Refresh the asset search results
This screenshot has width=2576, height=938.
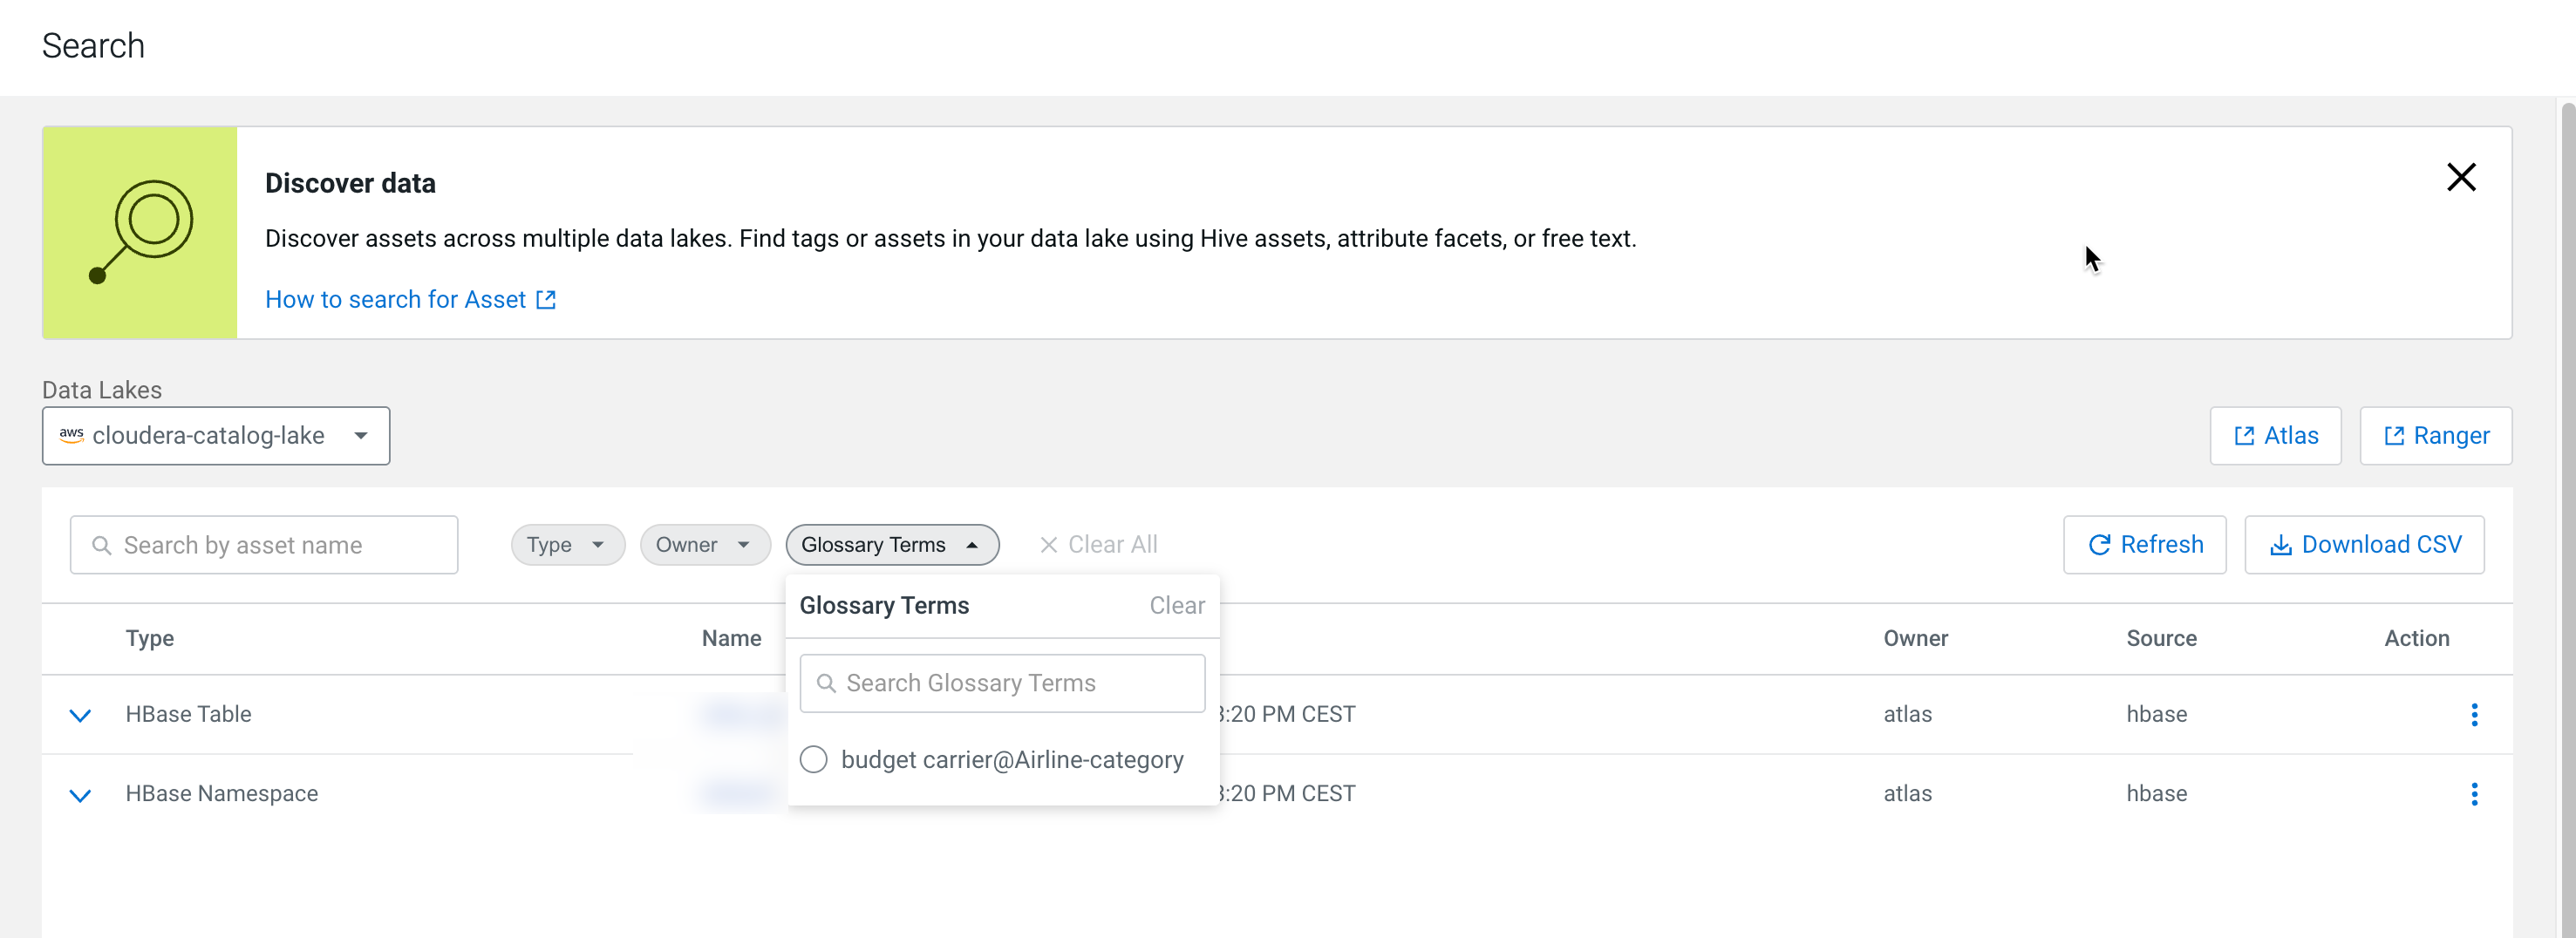point(2144,545)
